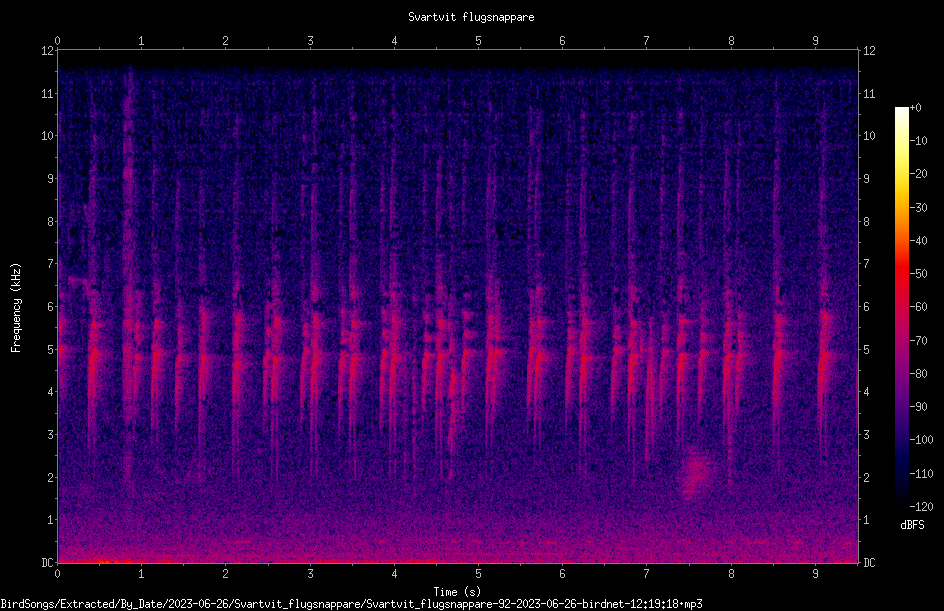Click the '1' tick on top time axis

tap(141, 40)
